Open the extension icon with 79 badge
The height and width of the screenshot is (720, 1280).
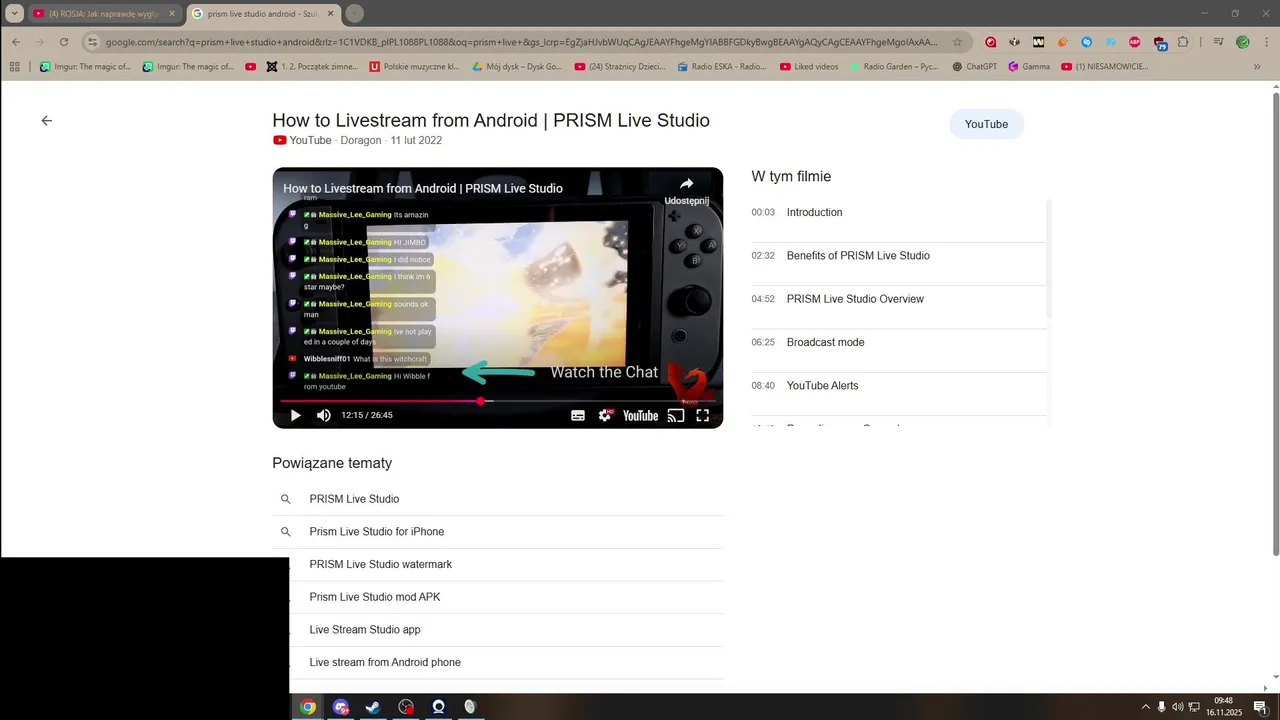[1160, 43]
